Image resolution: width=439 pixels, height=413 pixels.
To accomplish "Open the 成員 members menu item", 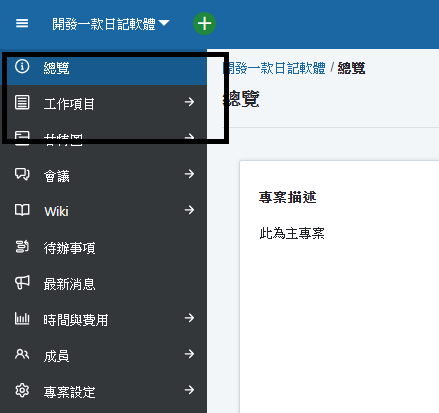I will coord(103,354).
